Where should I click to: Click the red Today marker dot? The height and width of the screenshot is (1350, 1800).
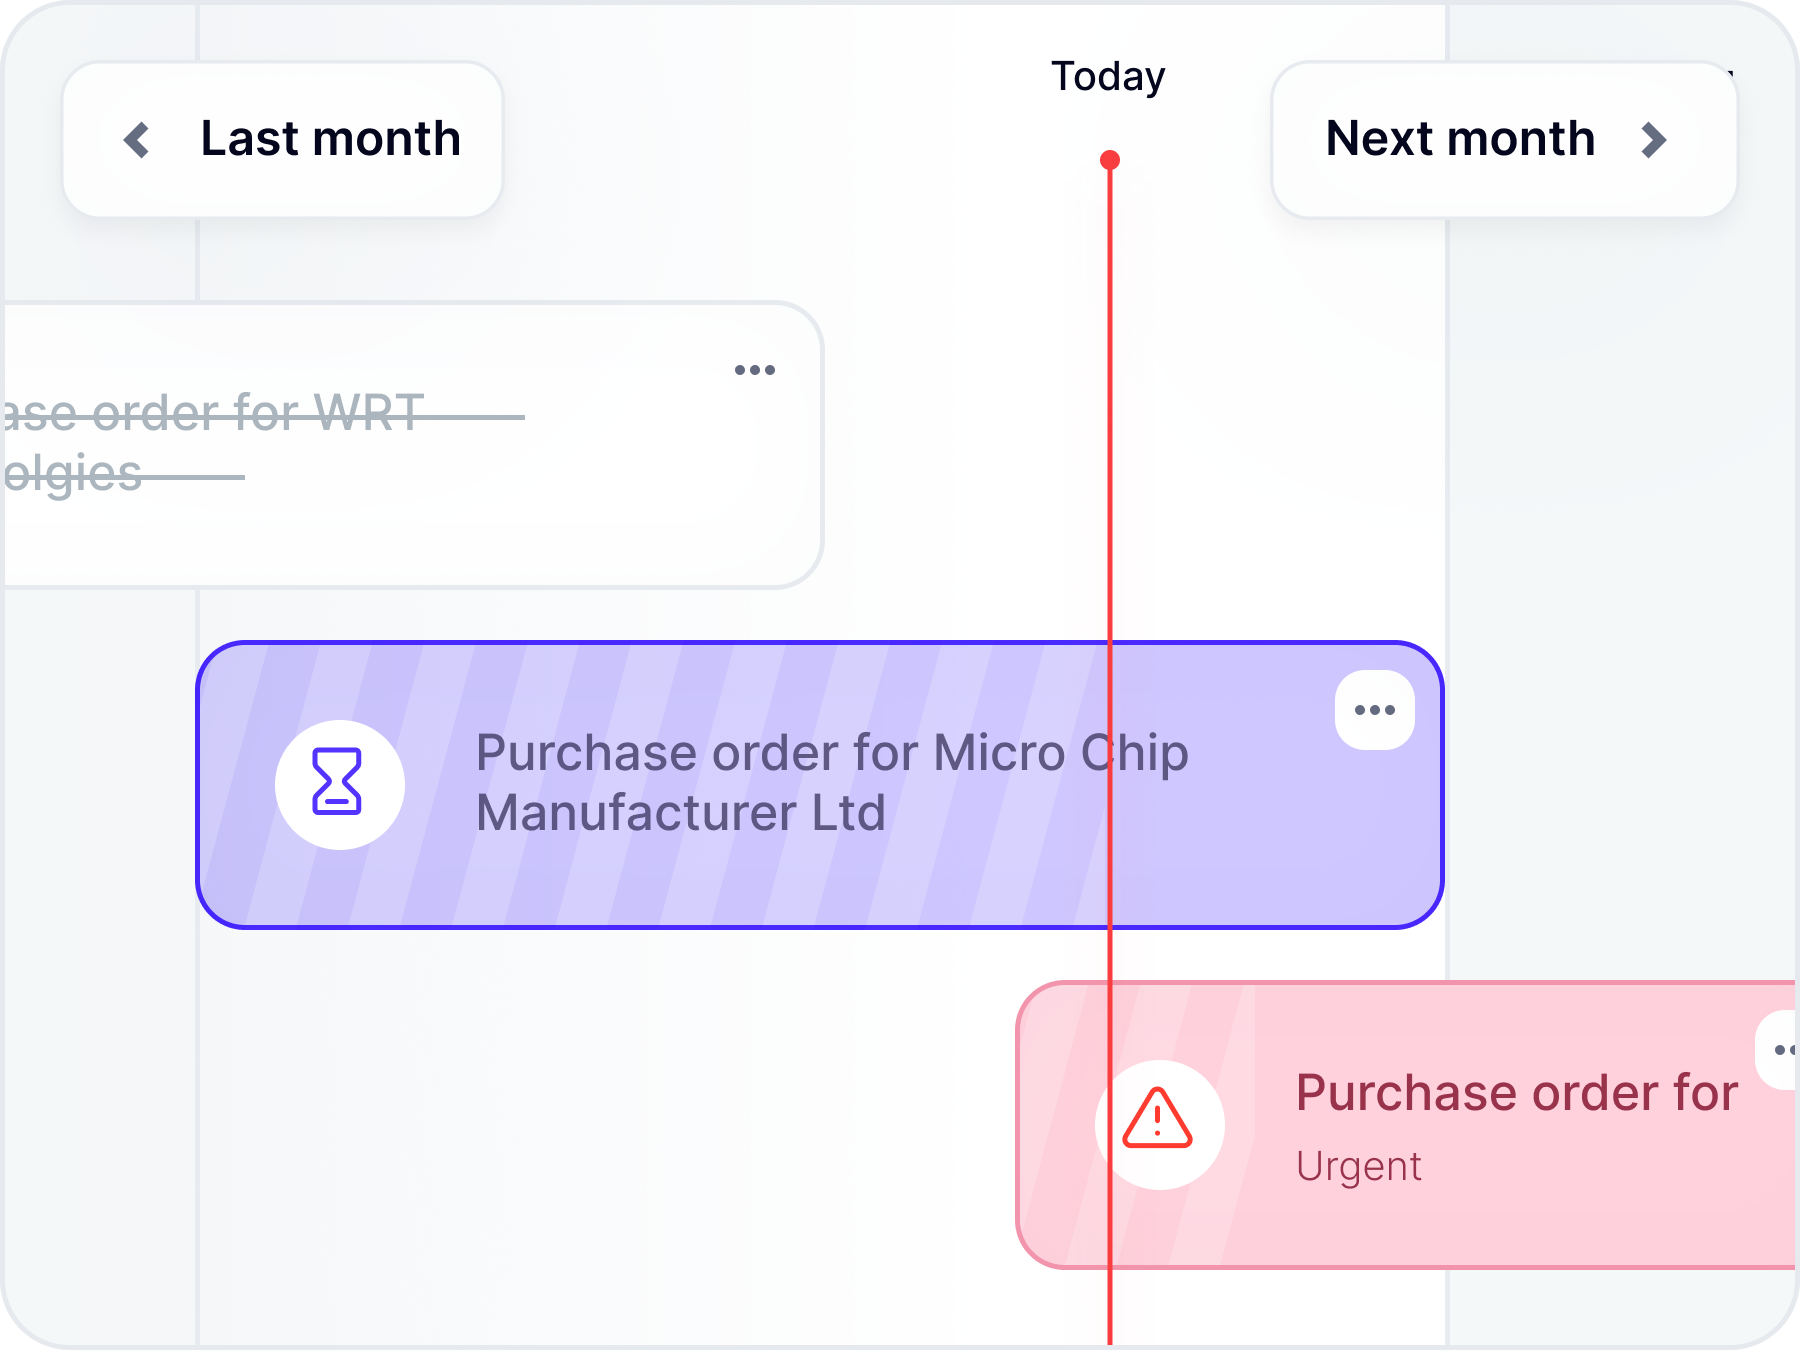1109,157
